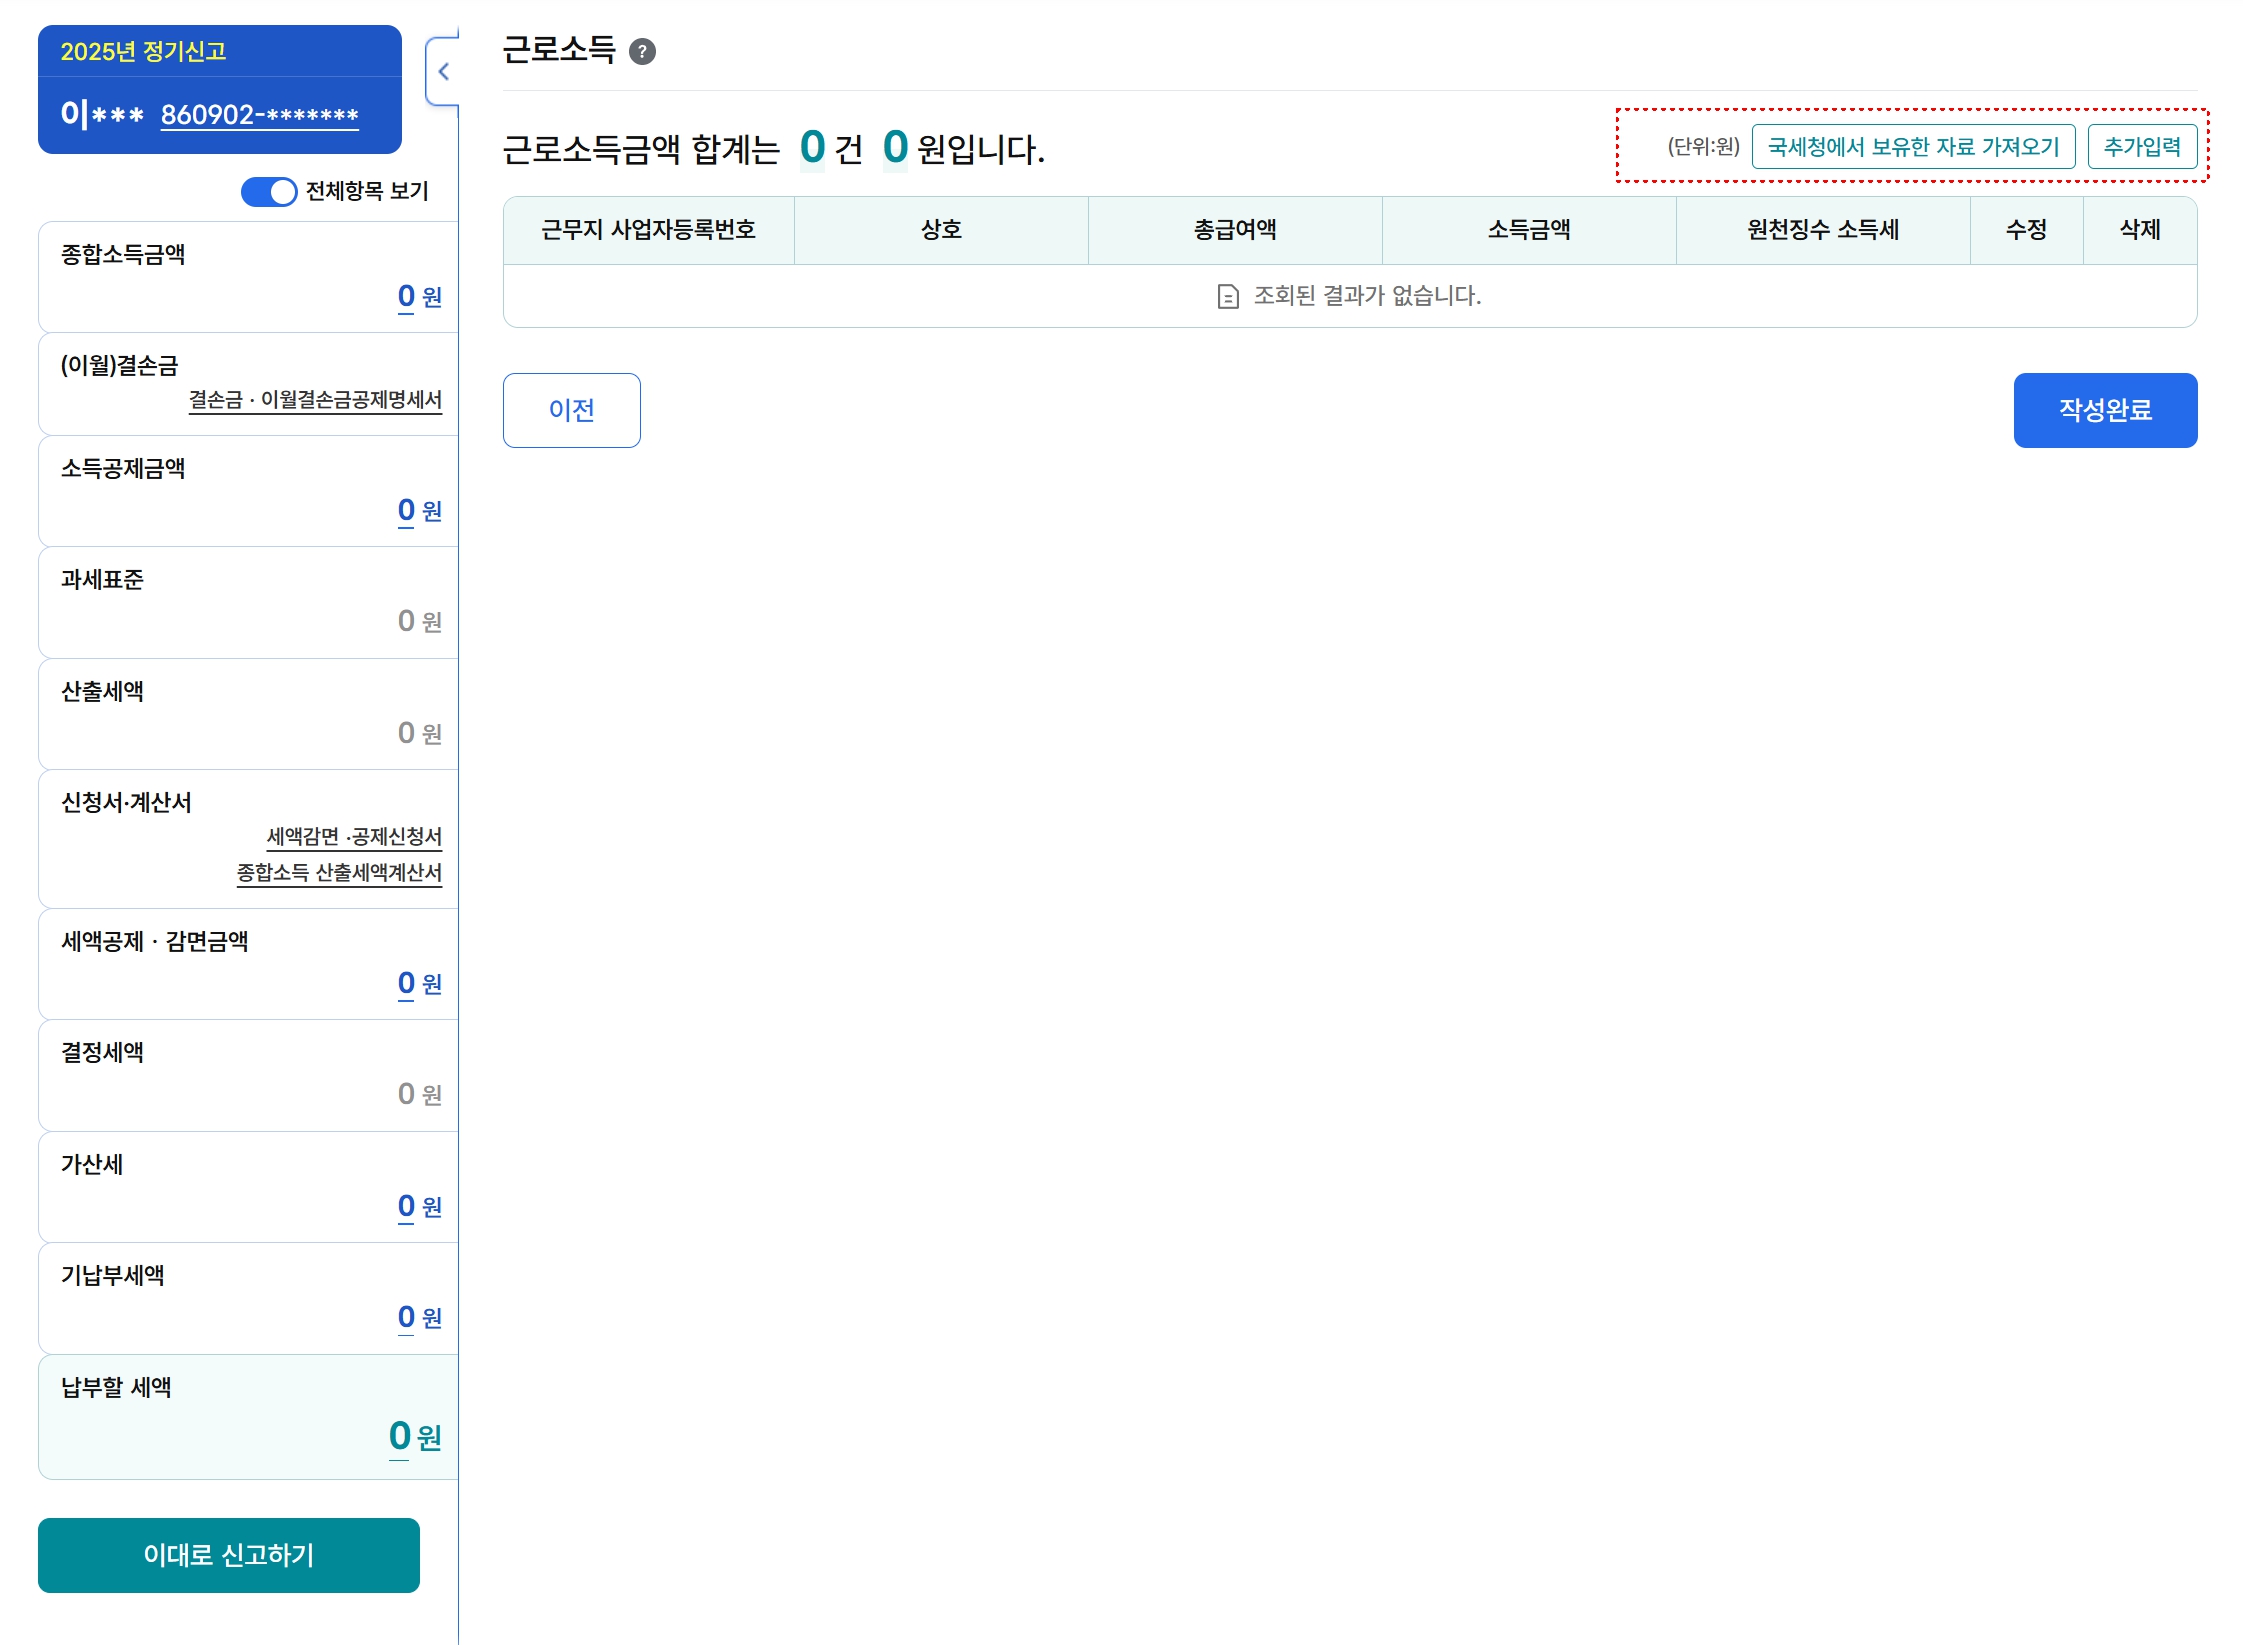
Task: Go back with the 이전 button
Action: 571,410
